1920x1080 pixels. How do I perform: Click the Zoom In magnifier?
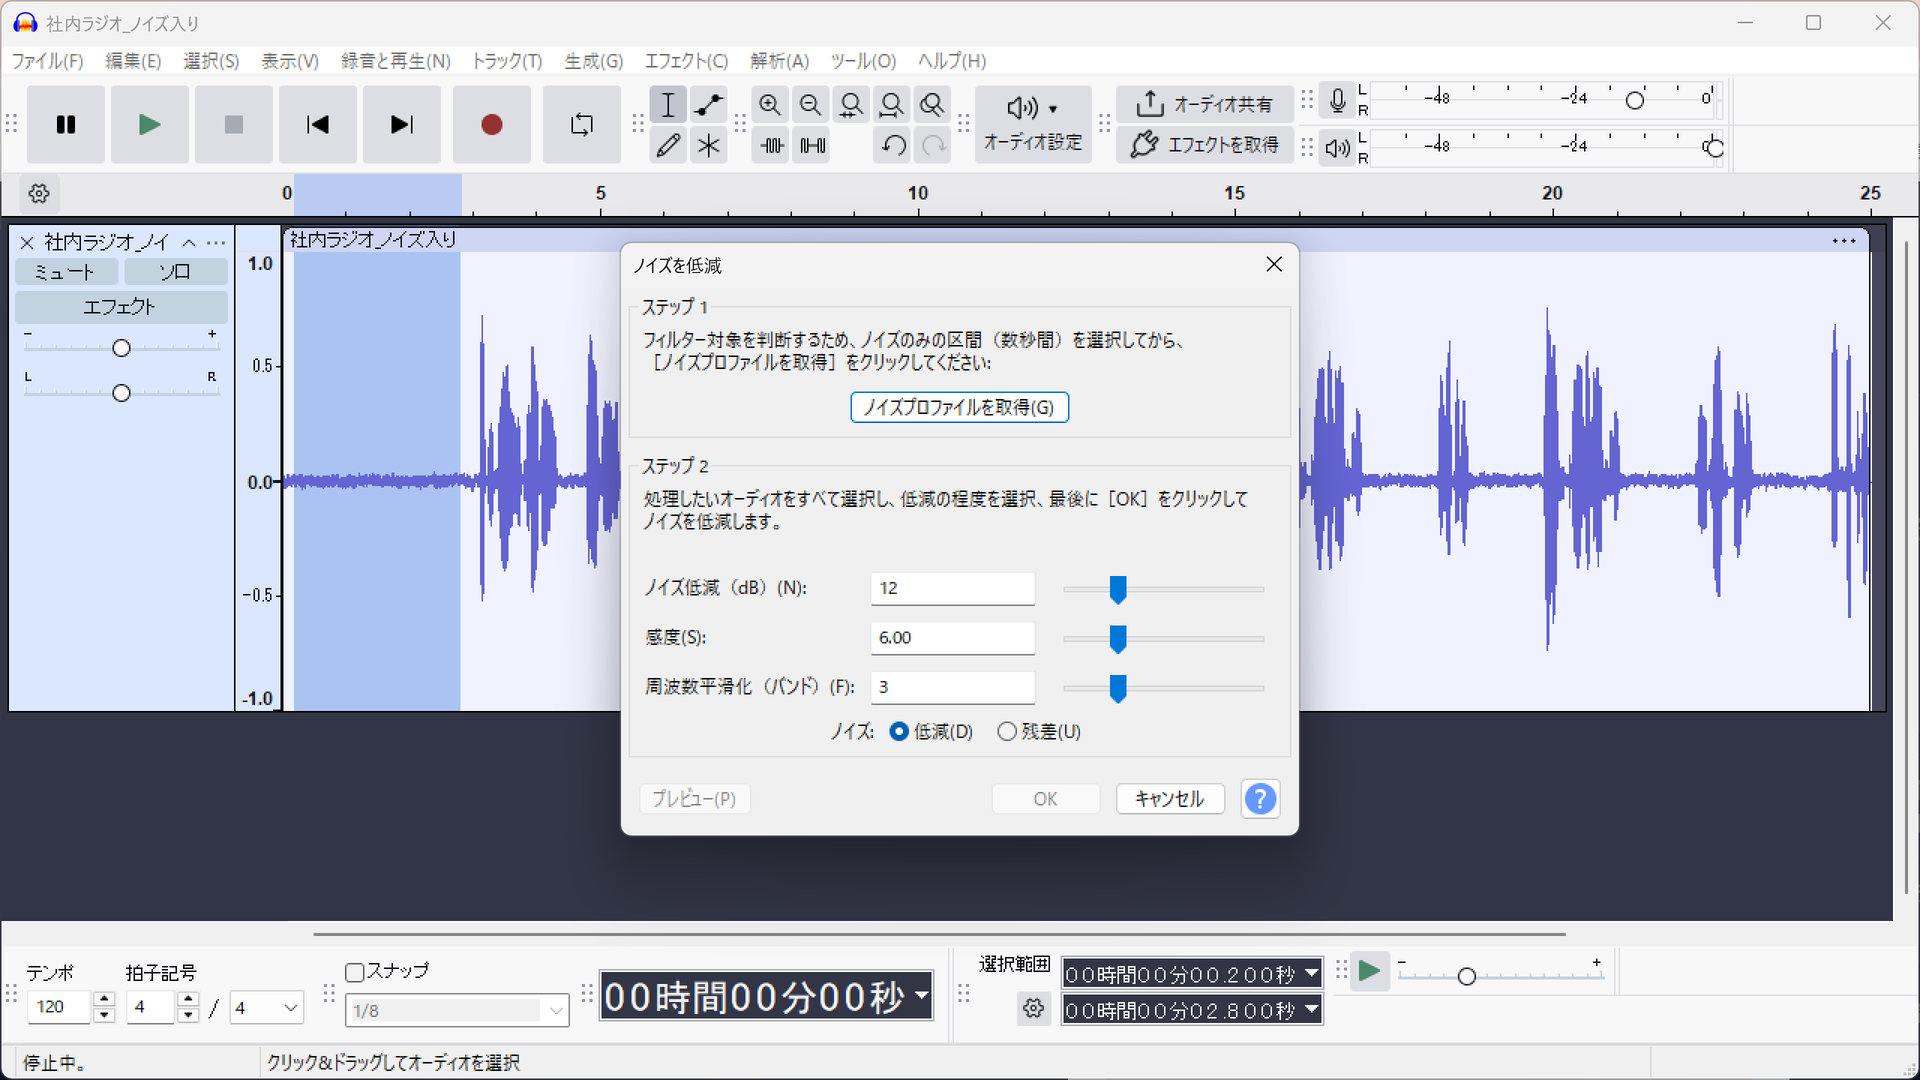pyautogui.click(x=770, y=104)
